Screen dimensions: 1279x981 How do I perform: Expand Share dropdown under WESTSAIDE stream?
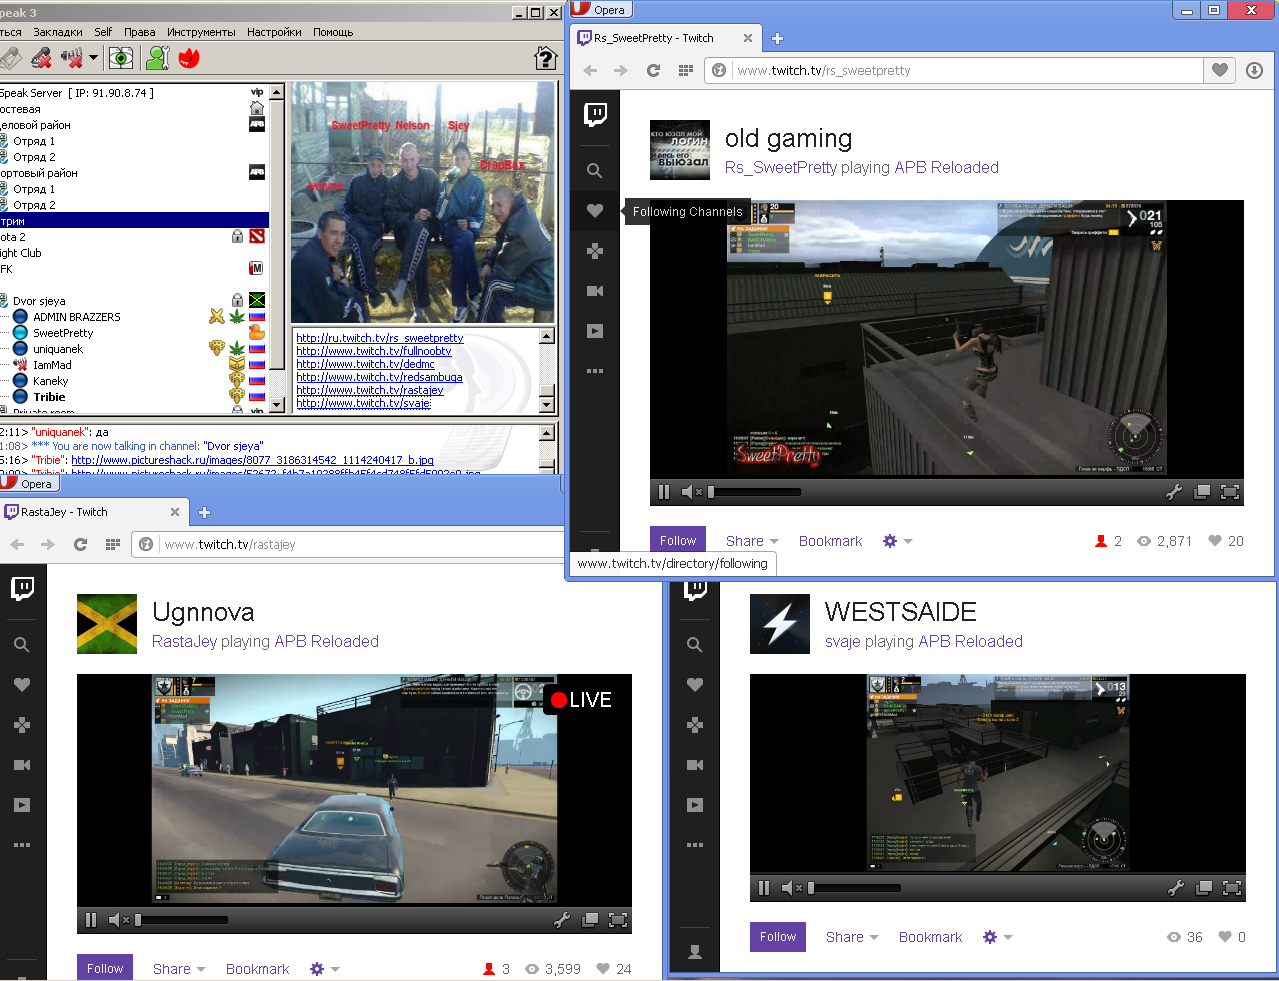tap(852, 937)
